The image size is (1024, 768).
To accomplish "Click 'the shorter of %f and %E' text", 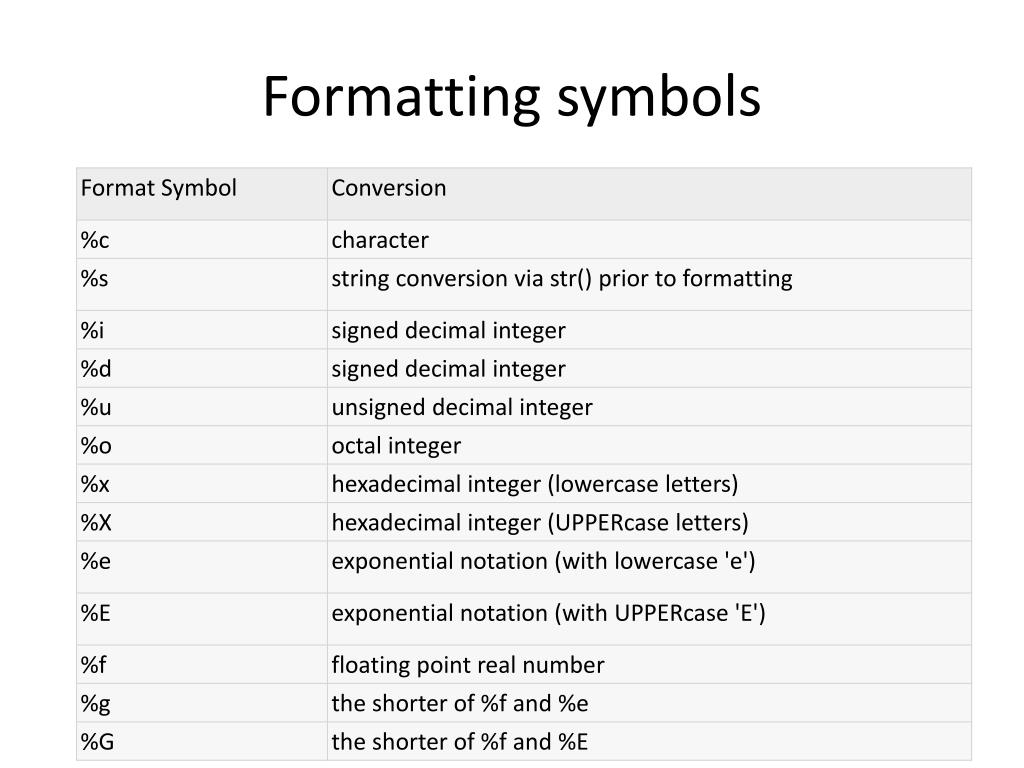I will tap(460, 742).
